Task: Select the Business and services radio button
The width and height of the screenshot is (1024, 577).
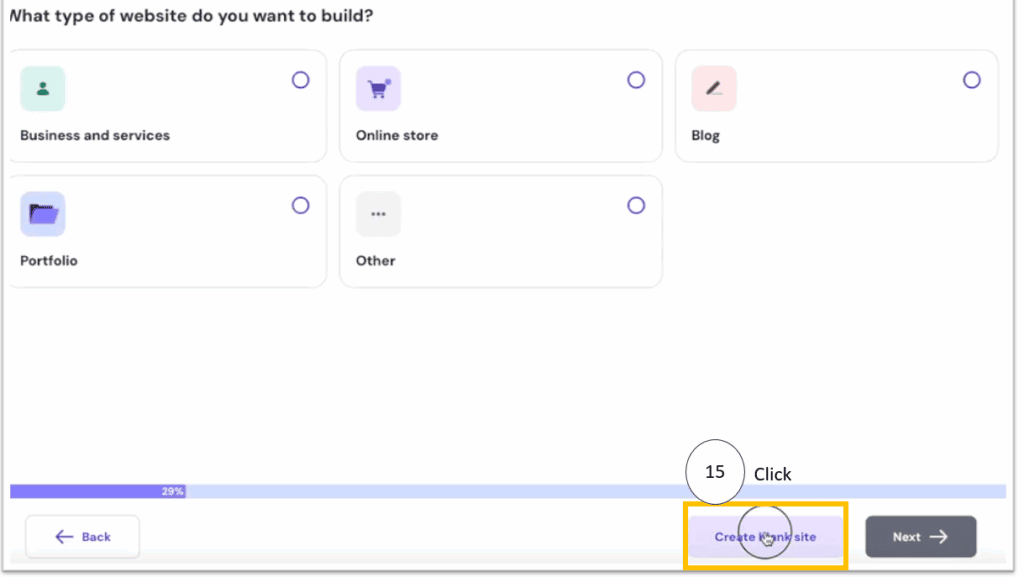Action: [300, 80]
